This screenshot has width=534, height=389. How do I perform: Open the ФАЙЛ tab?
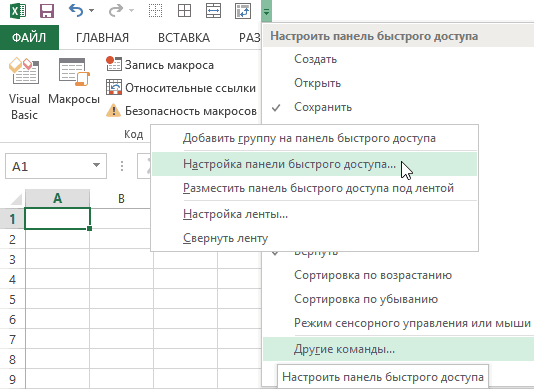(29, 37)
